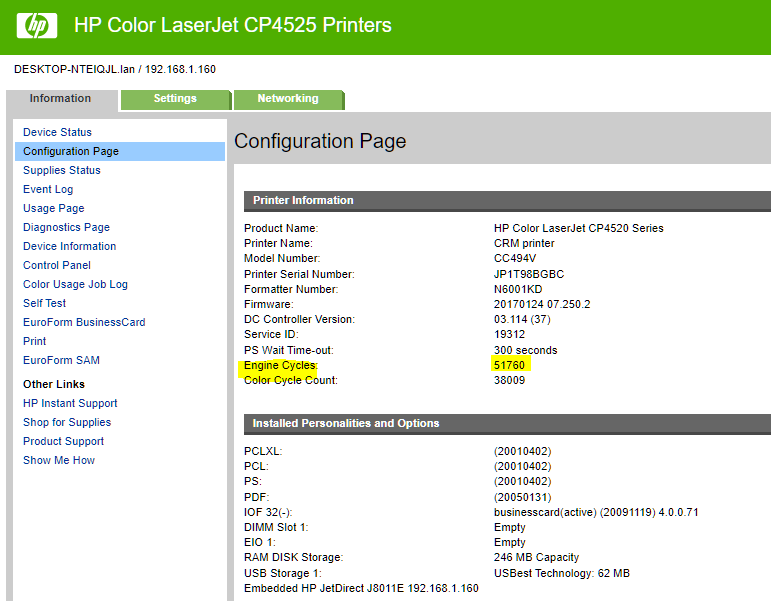Navigate to Usage Page
This screenshot has height=601, width=771.
point(53,208)
